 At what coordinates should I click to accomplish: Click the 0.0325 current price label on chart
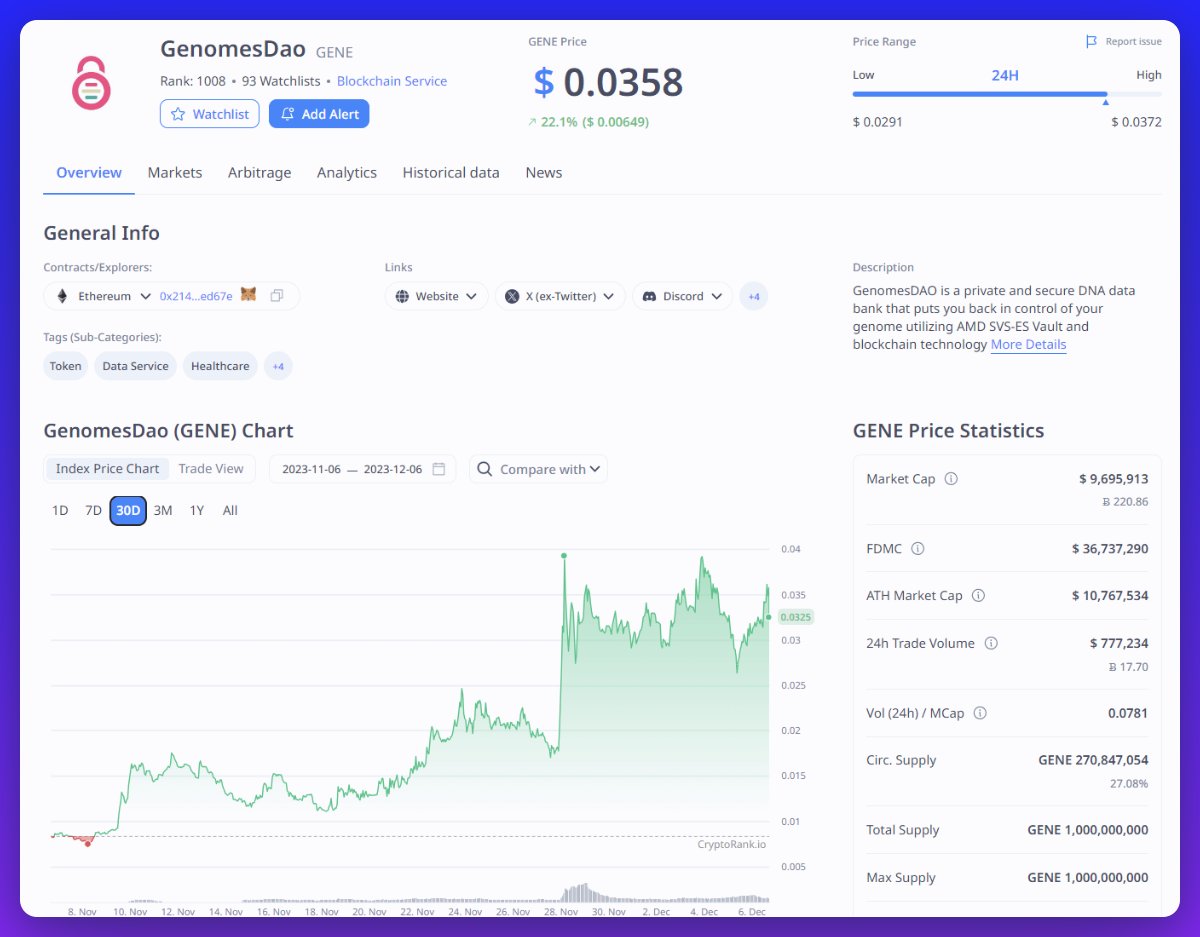pos(796,617)
